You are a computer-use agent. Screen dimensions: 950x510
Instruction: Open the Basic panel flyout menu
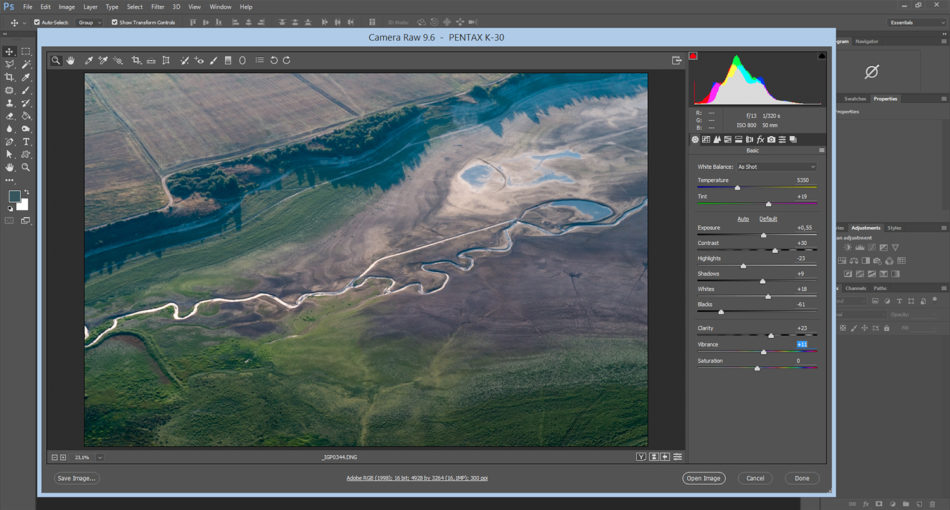click(822, 150)
